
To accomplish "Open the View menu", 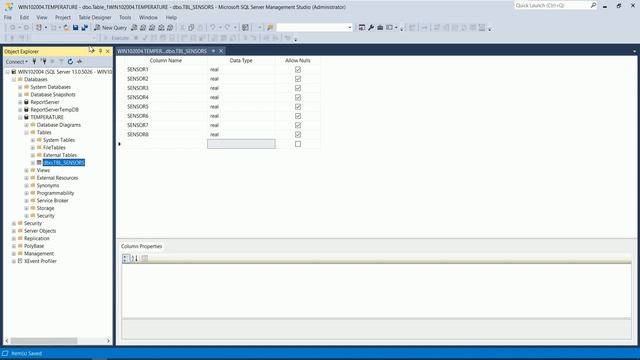I will pos(42,18).
